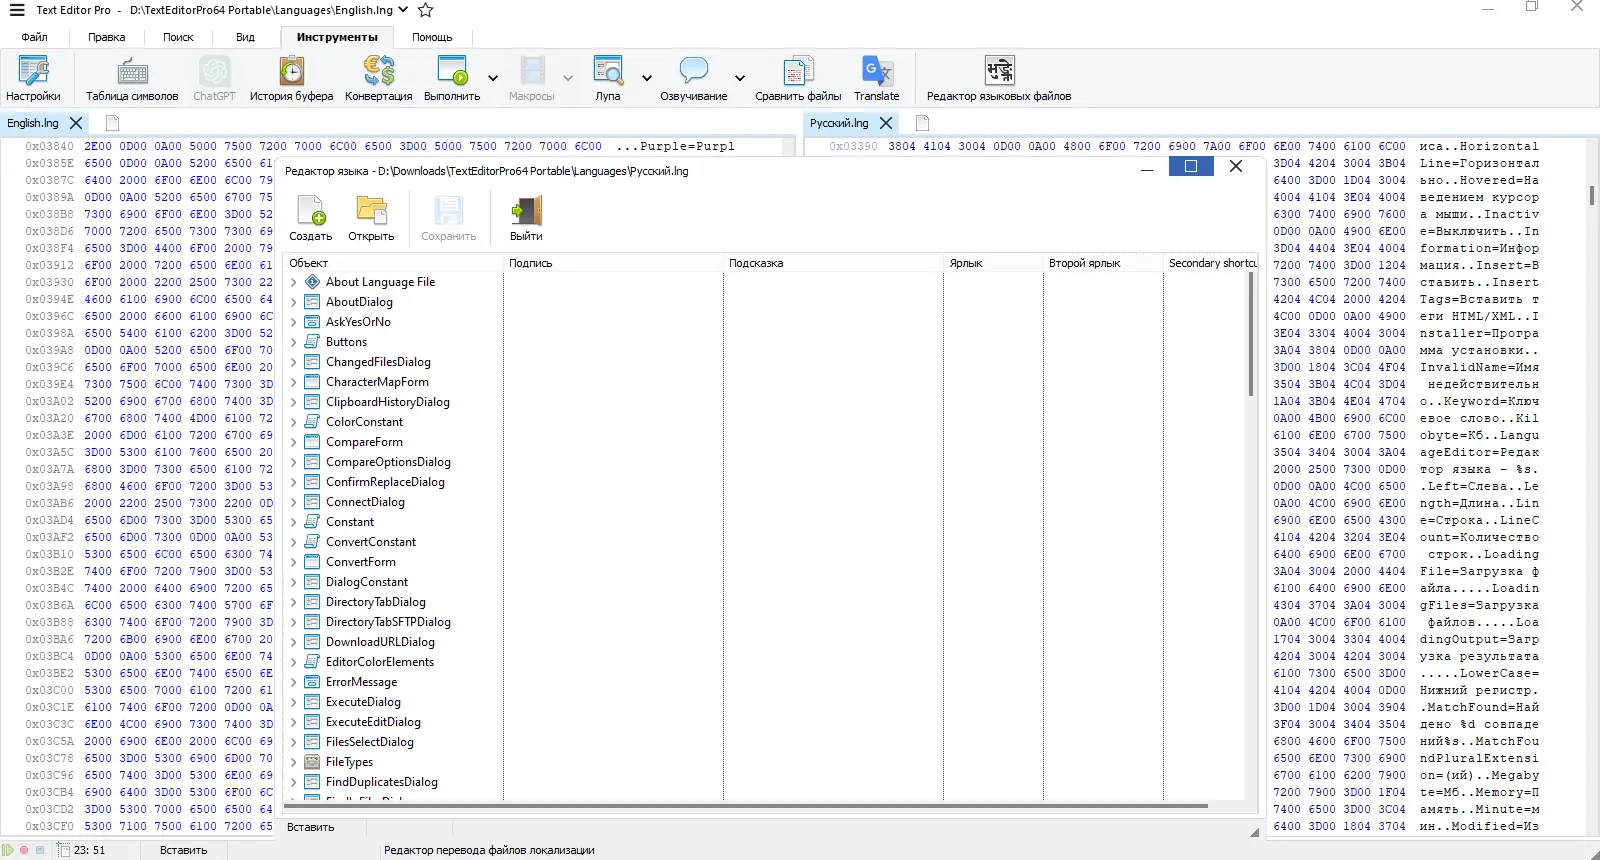1600x860 pixels.
Task: Open the Правка menu tab
Action: (106, 37)
